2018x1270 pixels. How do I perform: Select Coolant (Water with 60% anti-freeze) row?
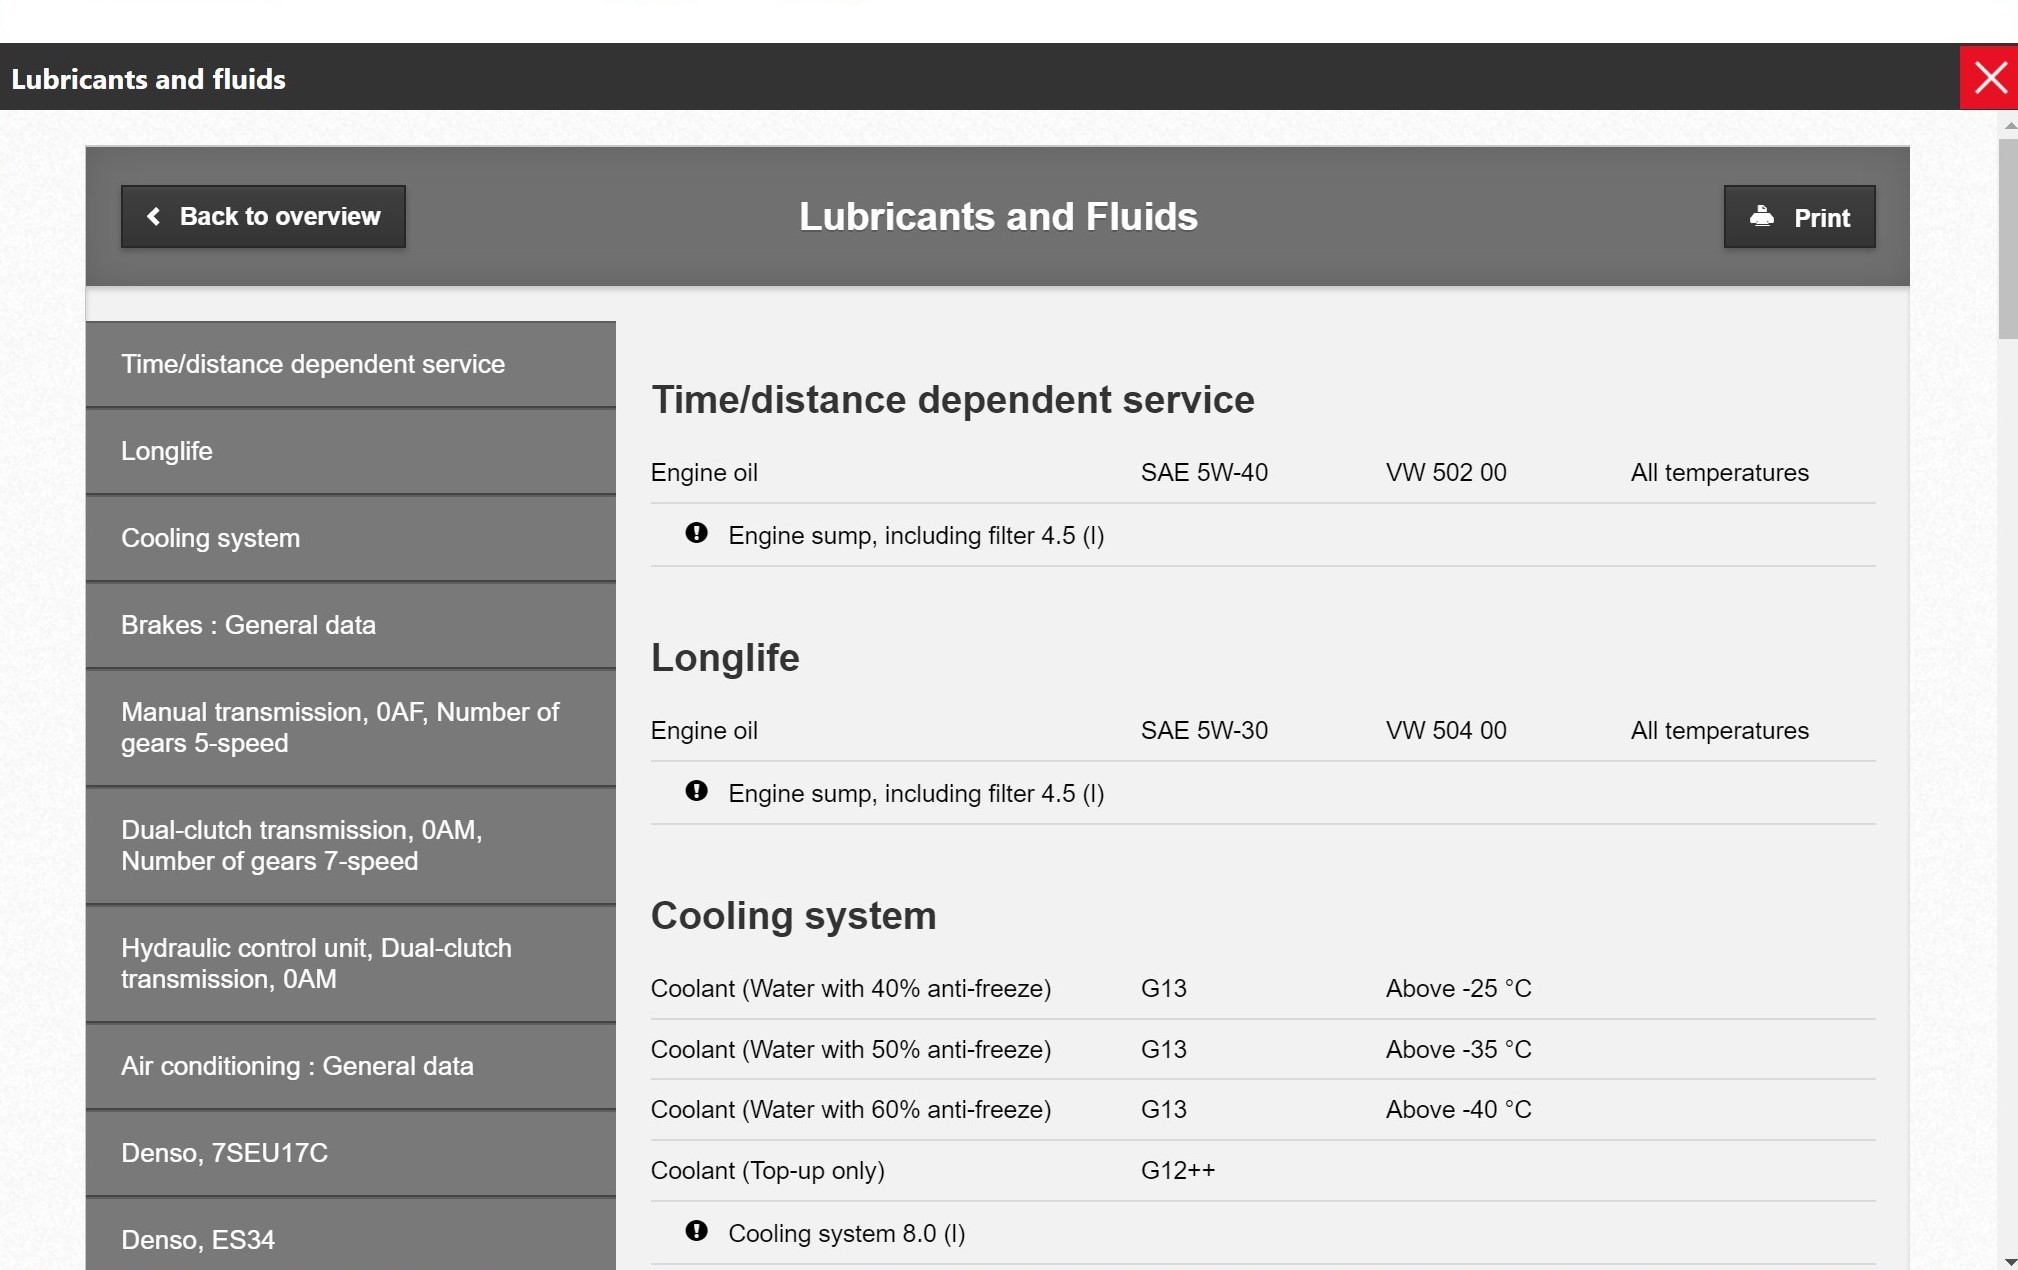(1263, 1109)
